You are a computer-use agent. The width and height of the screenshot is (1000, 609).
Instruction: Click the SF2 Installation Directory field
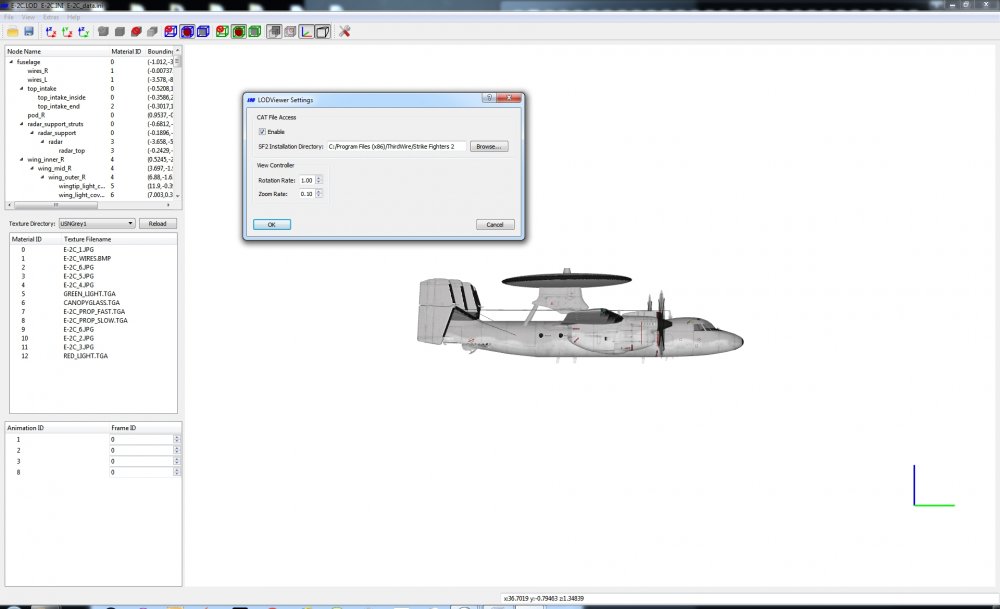tap(396, 147)
